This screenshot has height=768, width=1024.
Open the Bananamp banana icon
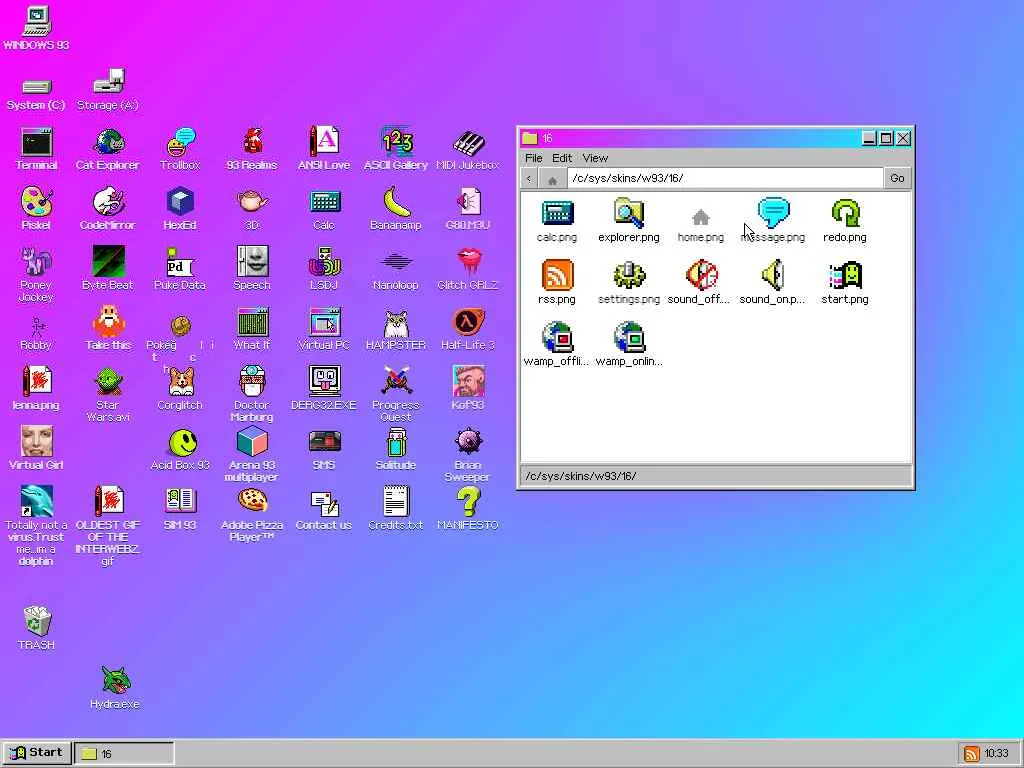pos(396,209)
